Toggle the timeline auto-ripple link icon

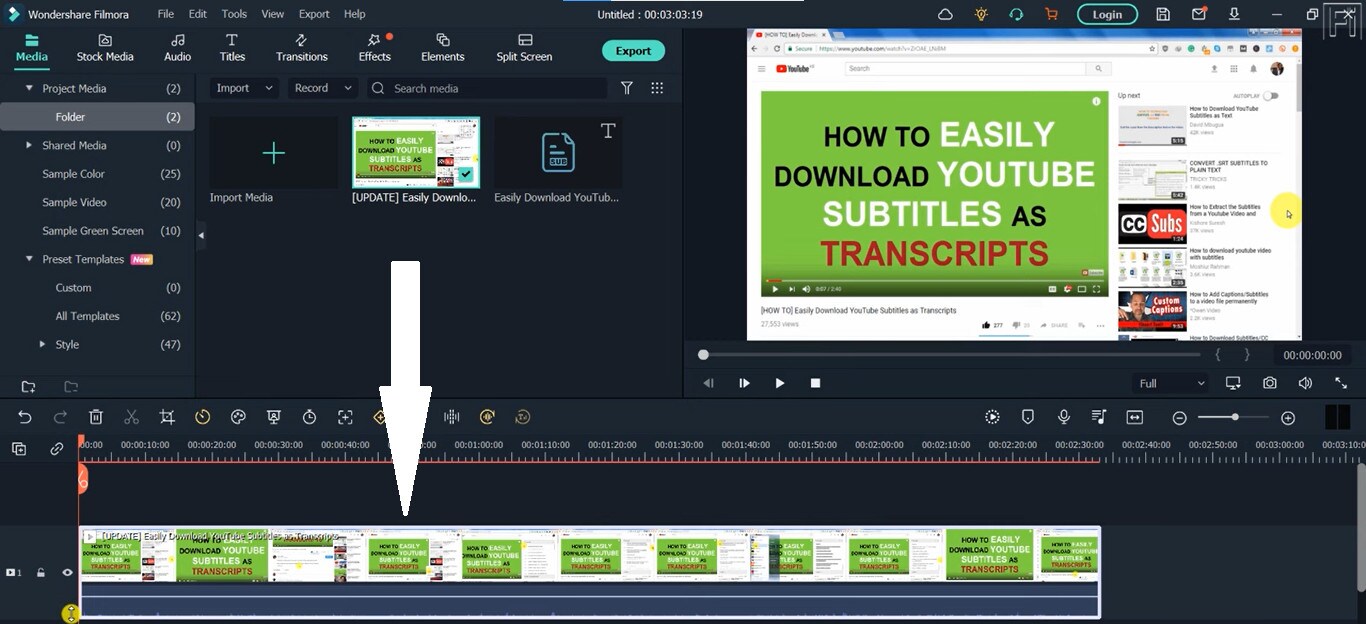click(x=56, y=449)
